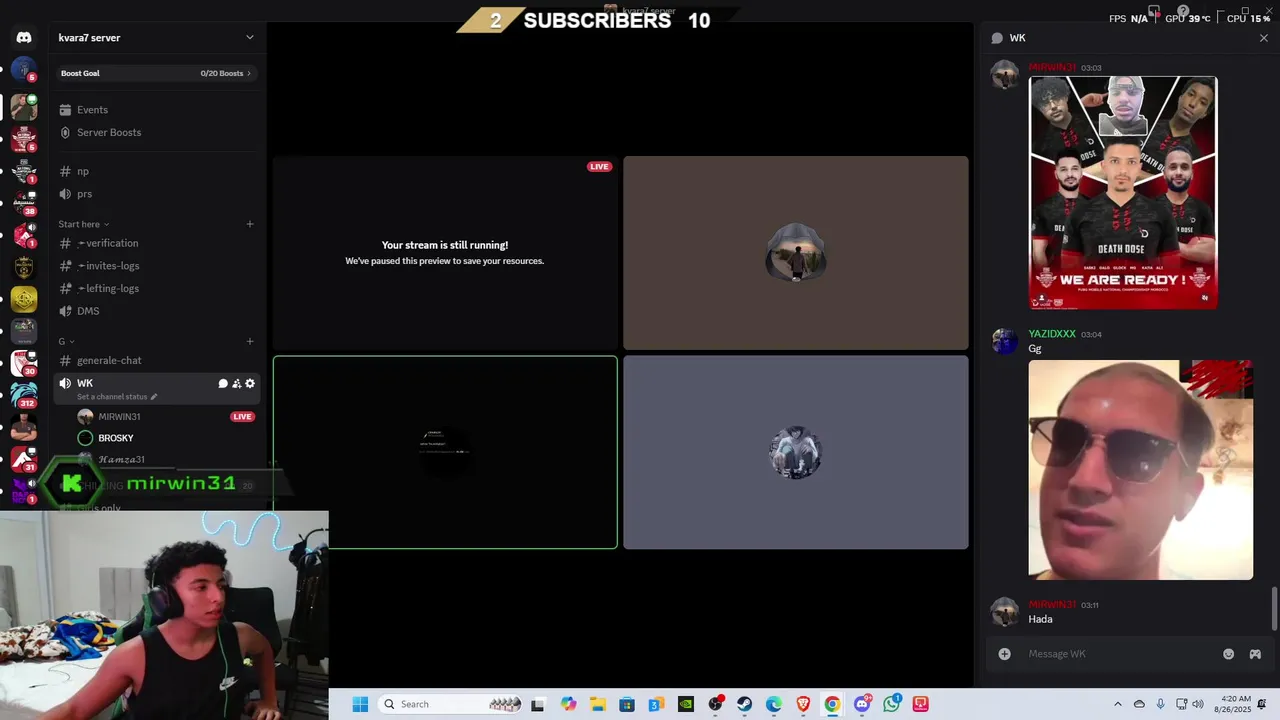Click the WK chat scrollbar
This screenshot has width=1280, height=720.
pos(1274,609)
